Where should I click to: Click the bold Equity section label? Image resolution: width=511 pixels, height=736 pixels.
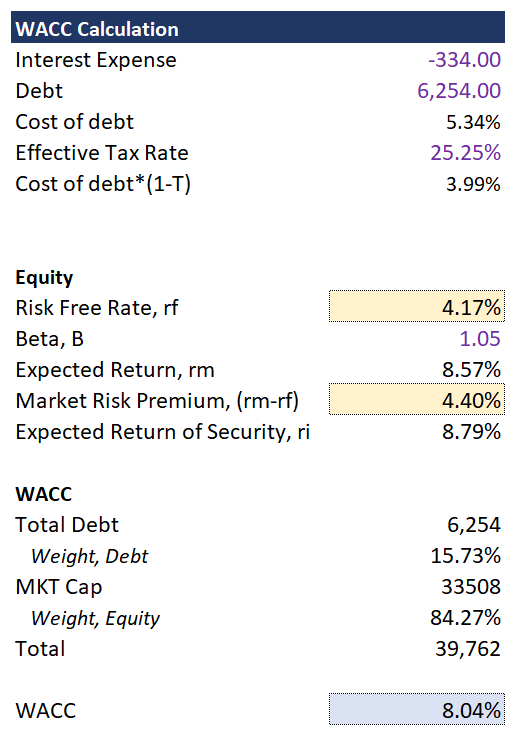point(44,277)
